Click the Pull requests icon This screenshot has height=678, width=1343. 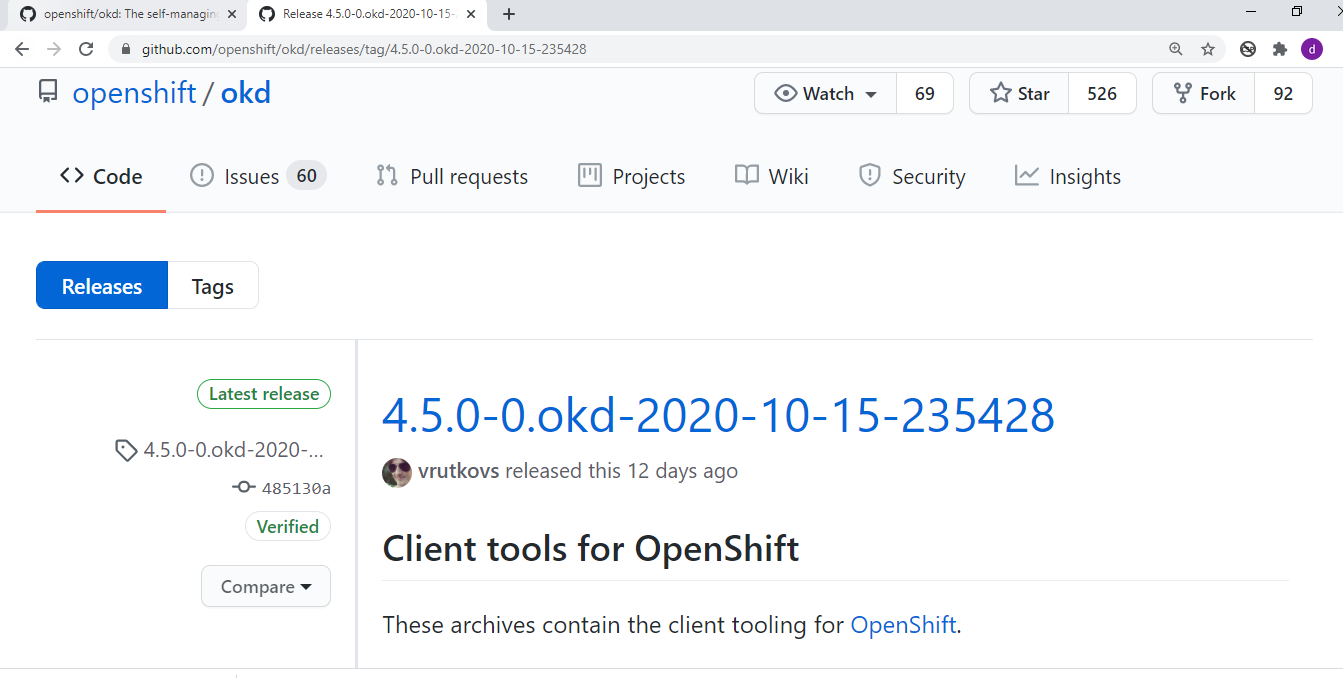click(387, 176)
